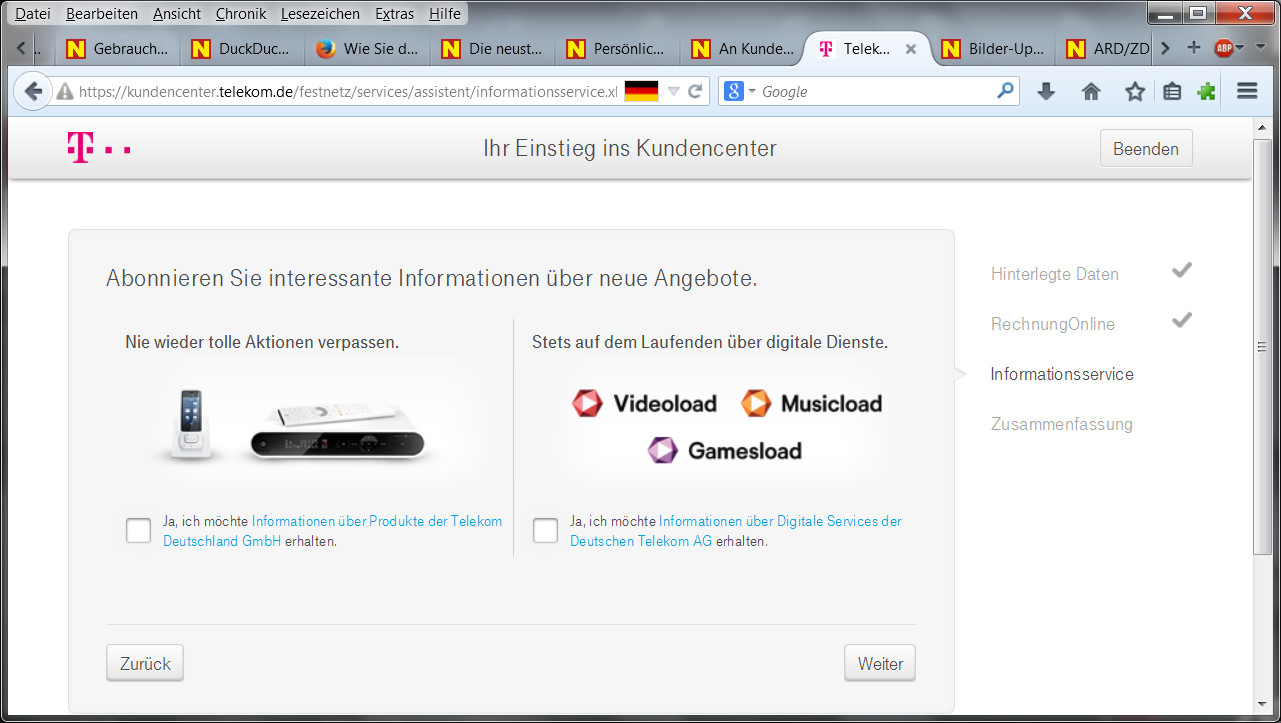Switch to the DuckDuc... tab
This screenshot has width=1281, height=723.
(243, 49)
